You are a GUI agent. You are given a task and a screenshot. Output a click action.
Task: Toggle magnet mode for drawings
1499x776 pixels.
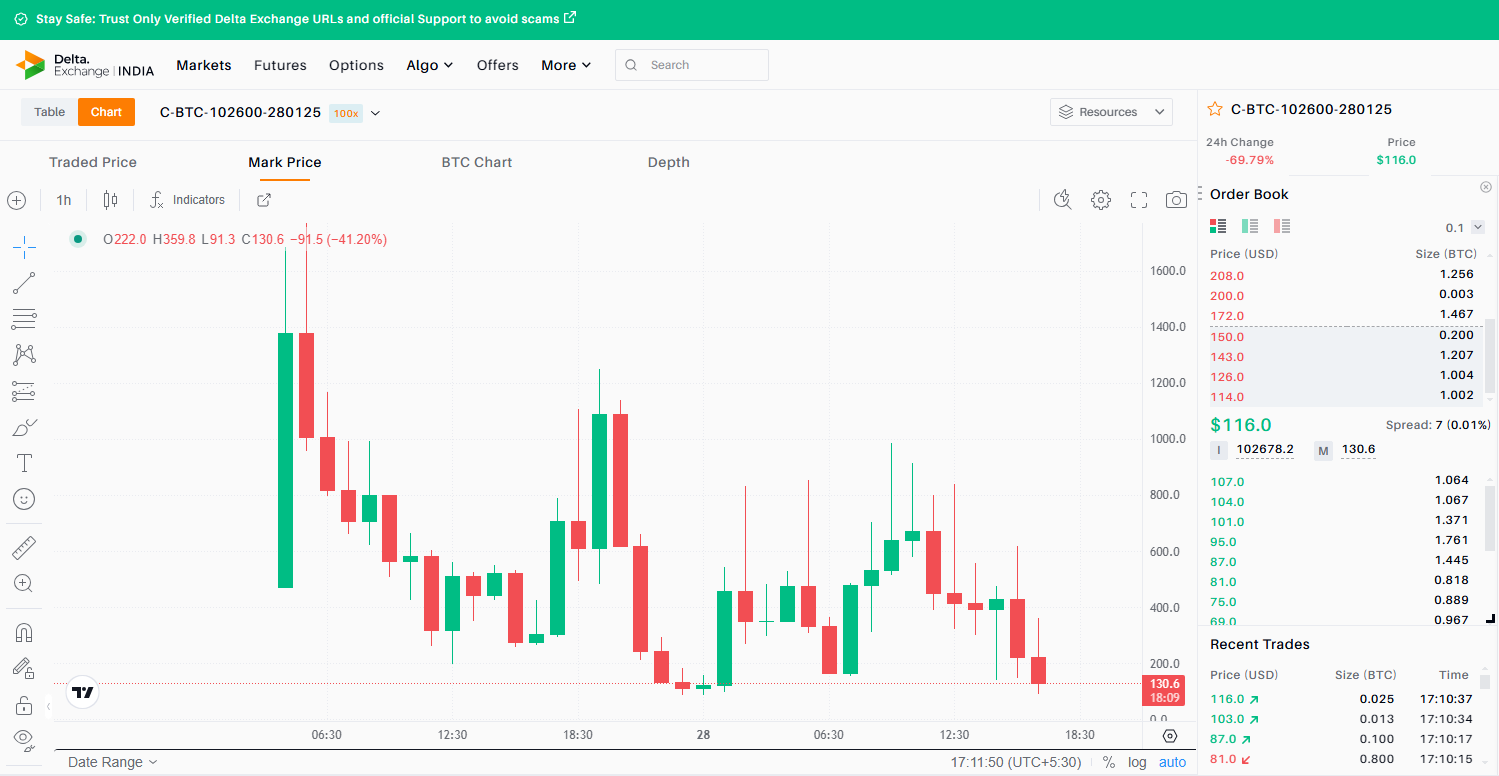pos(24,632)
